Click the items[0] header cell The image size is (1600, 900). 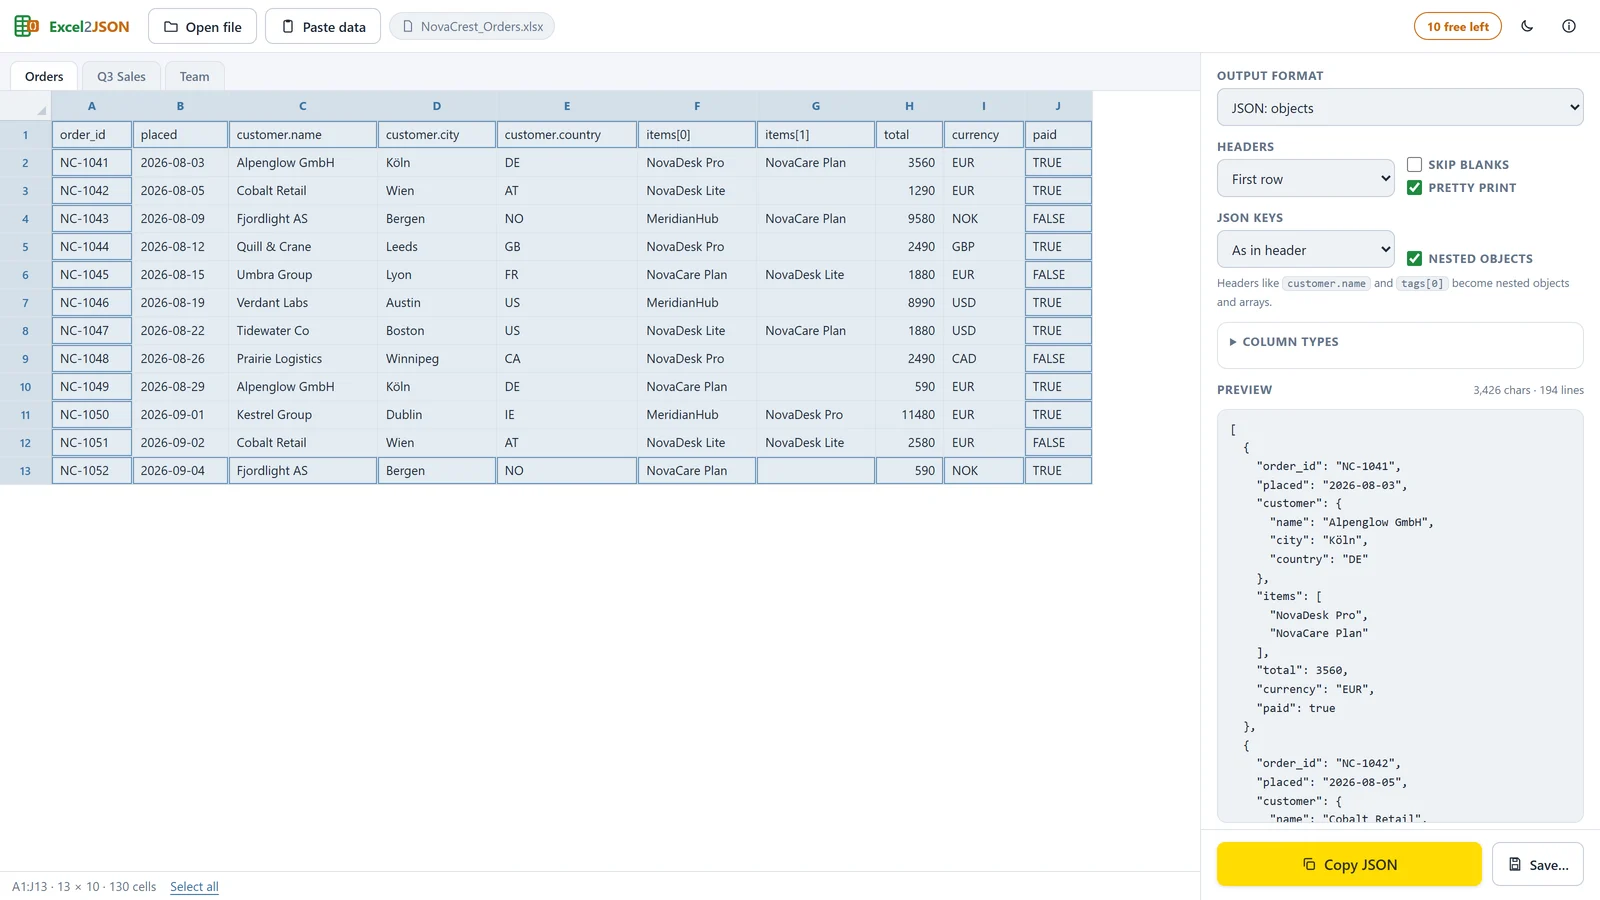(x=697, y=134)
